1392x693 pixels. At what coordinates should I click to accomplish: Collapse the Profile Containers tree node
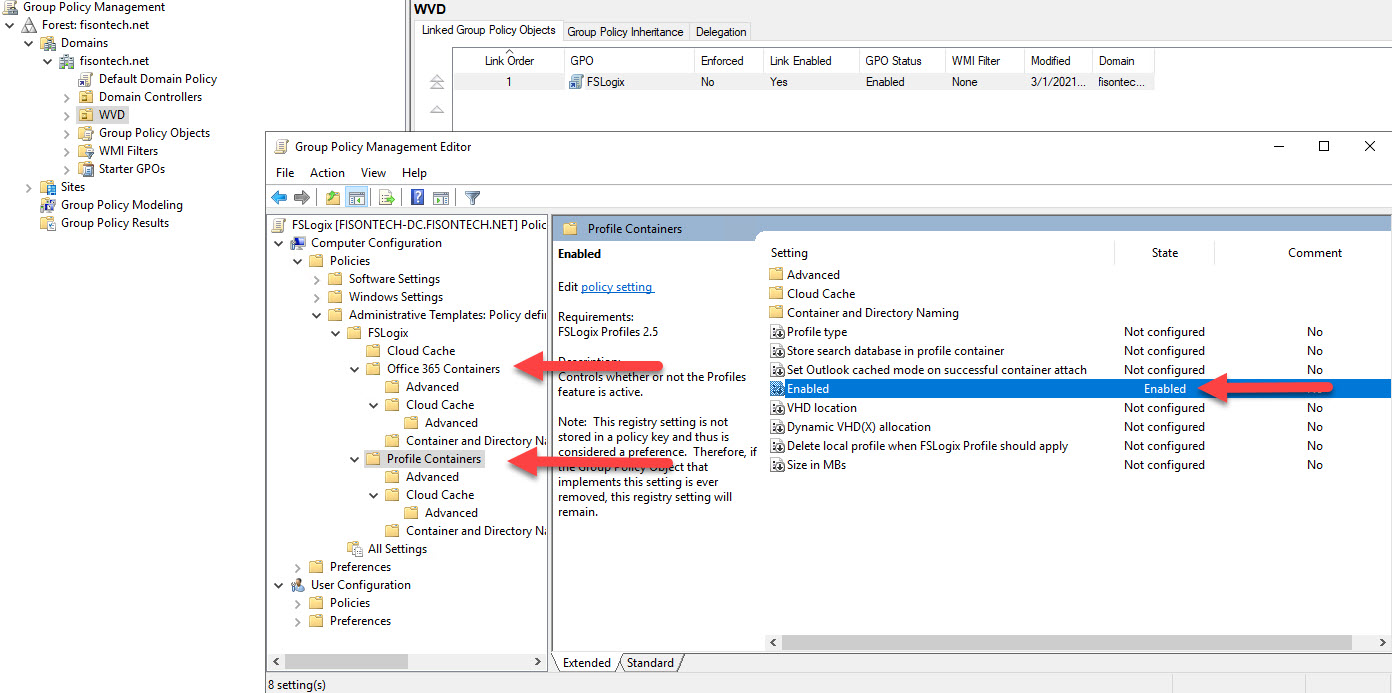pyautogui.click(x=355, y=459)
